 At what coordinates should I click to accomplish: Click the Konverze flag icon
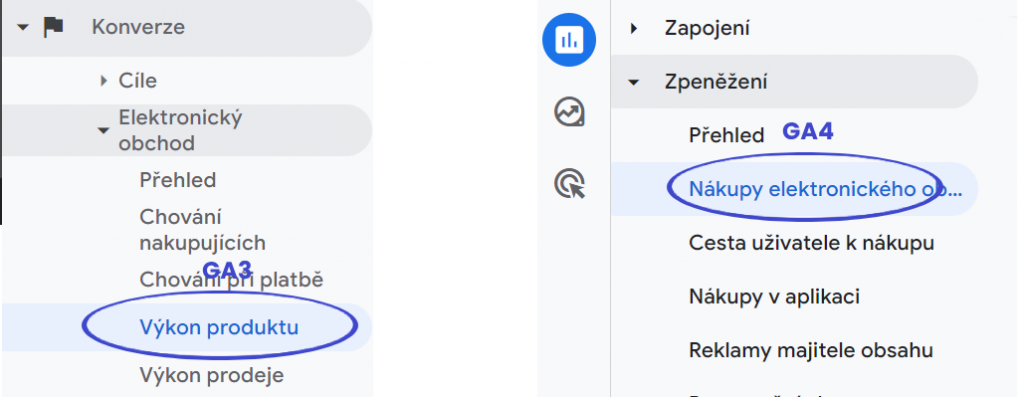53,27
